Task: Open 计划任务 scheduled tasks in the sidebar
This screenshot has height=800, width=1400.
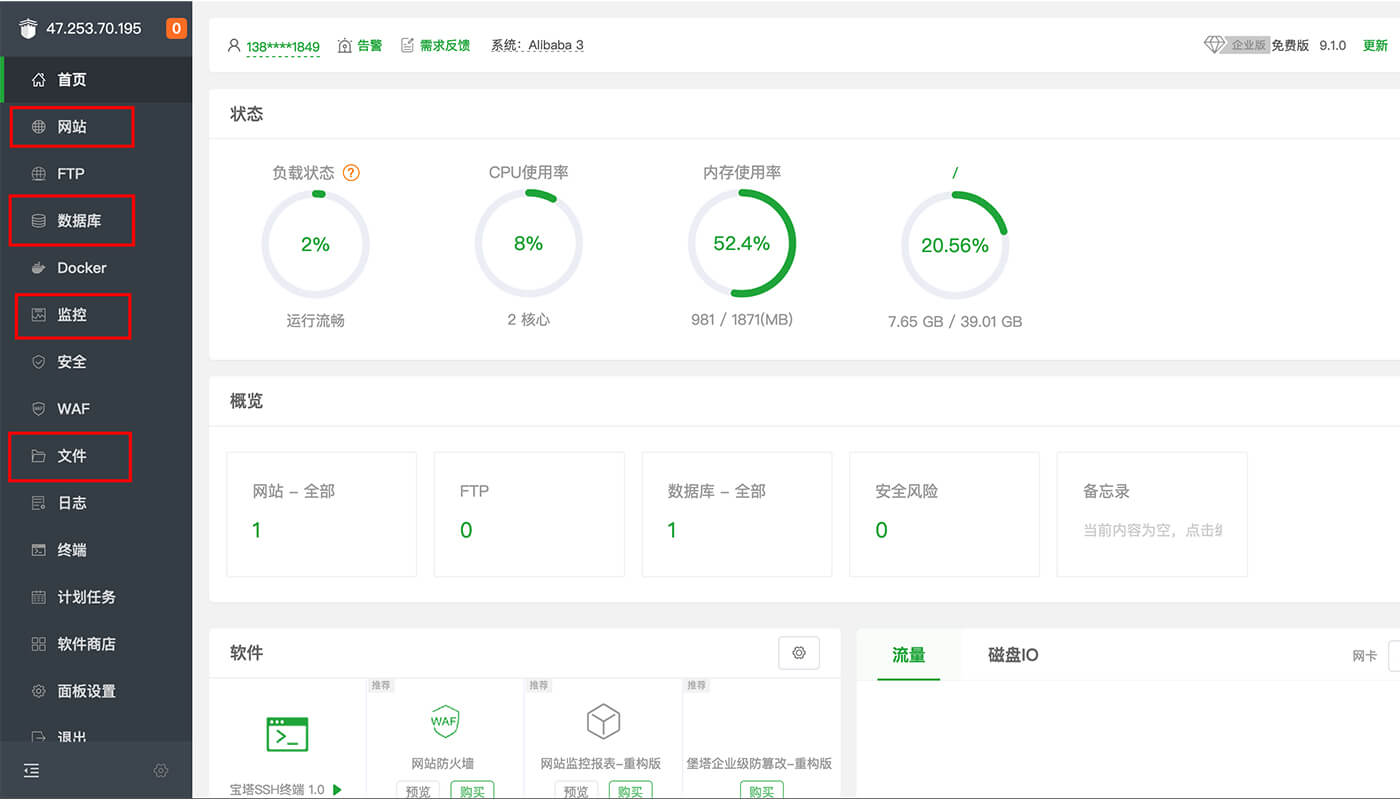Action: point(96,597)
